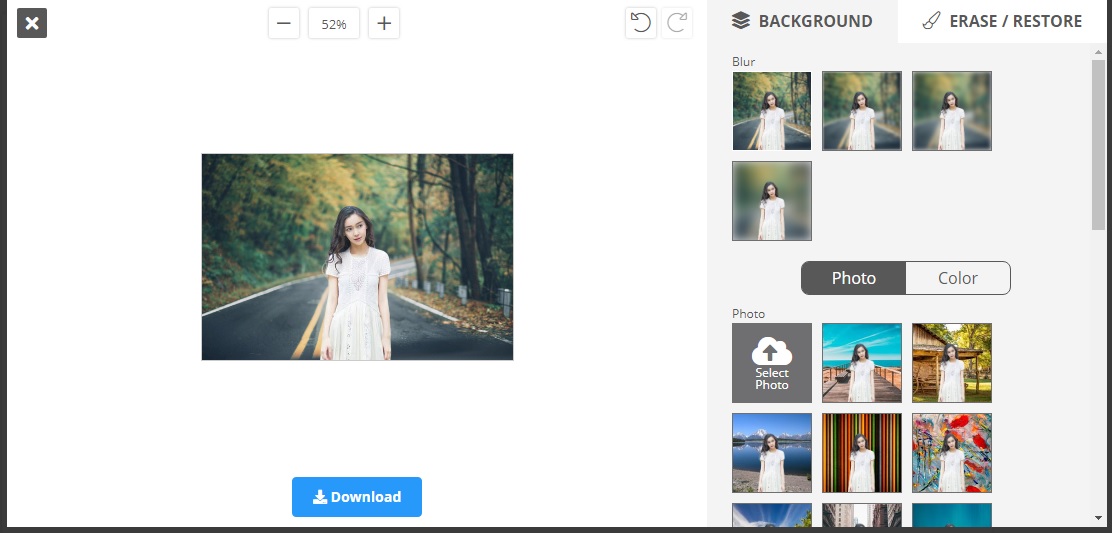
Task: Click the scrollbar down arrow in the panel
Action: (x=1099, y=520)
